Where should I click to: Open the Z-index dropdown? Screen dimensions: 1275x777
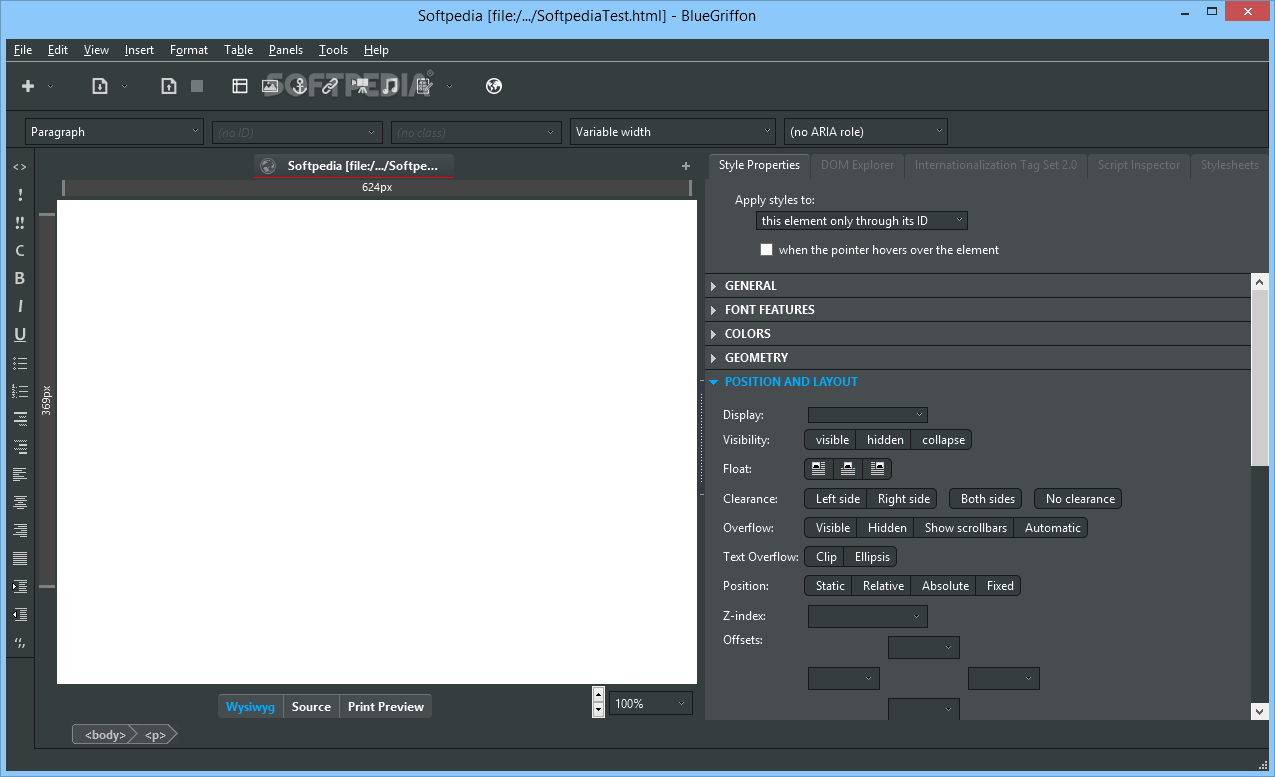[x=867, y=616]
